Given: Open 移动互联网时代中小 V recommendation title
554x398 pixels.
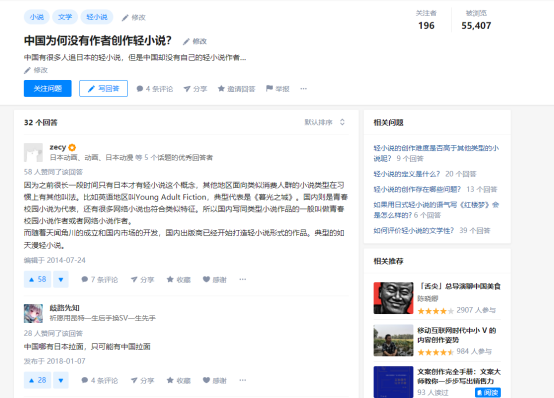Looking at the screenshot, I should [x=457, y=335].
